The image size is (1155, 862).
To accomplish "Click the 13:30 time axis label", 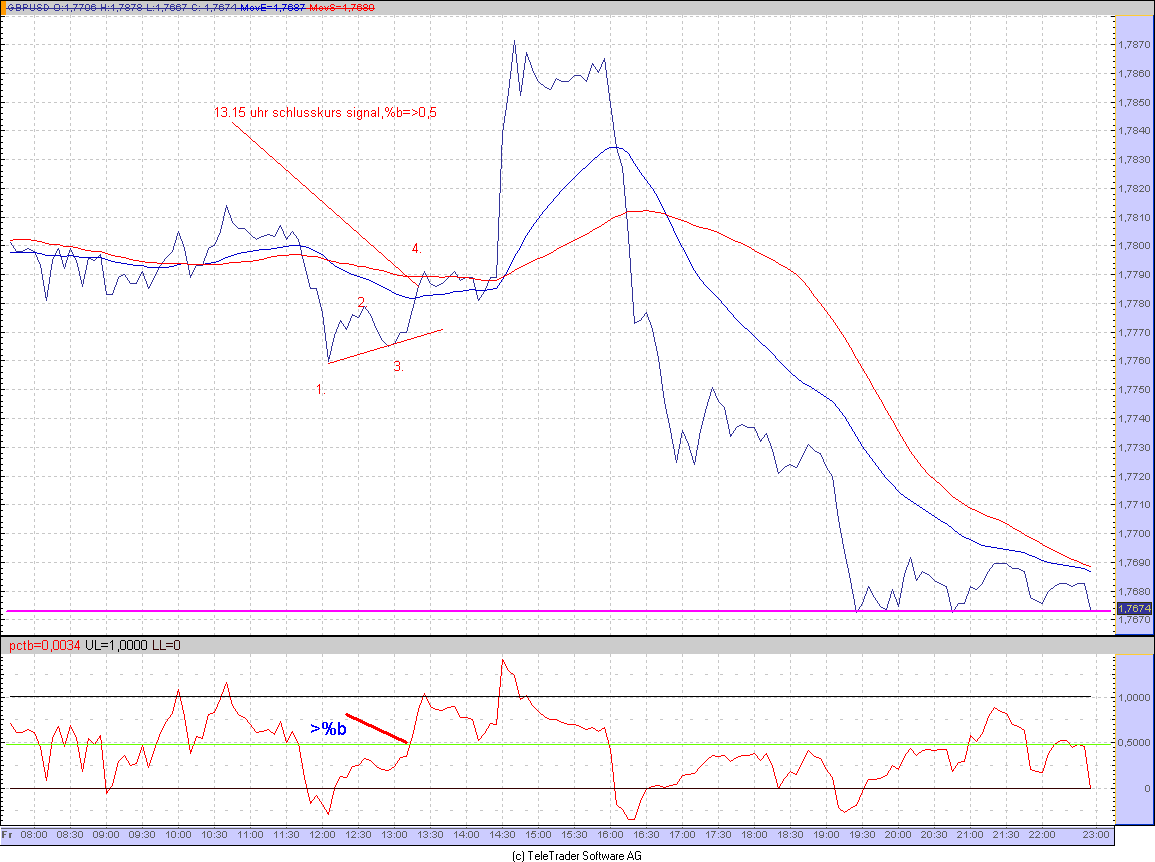I will tap(430, 835).
